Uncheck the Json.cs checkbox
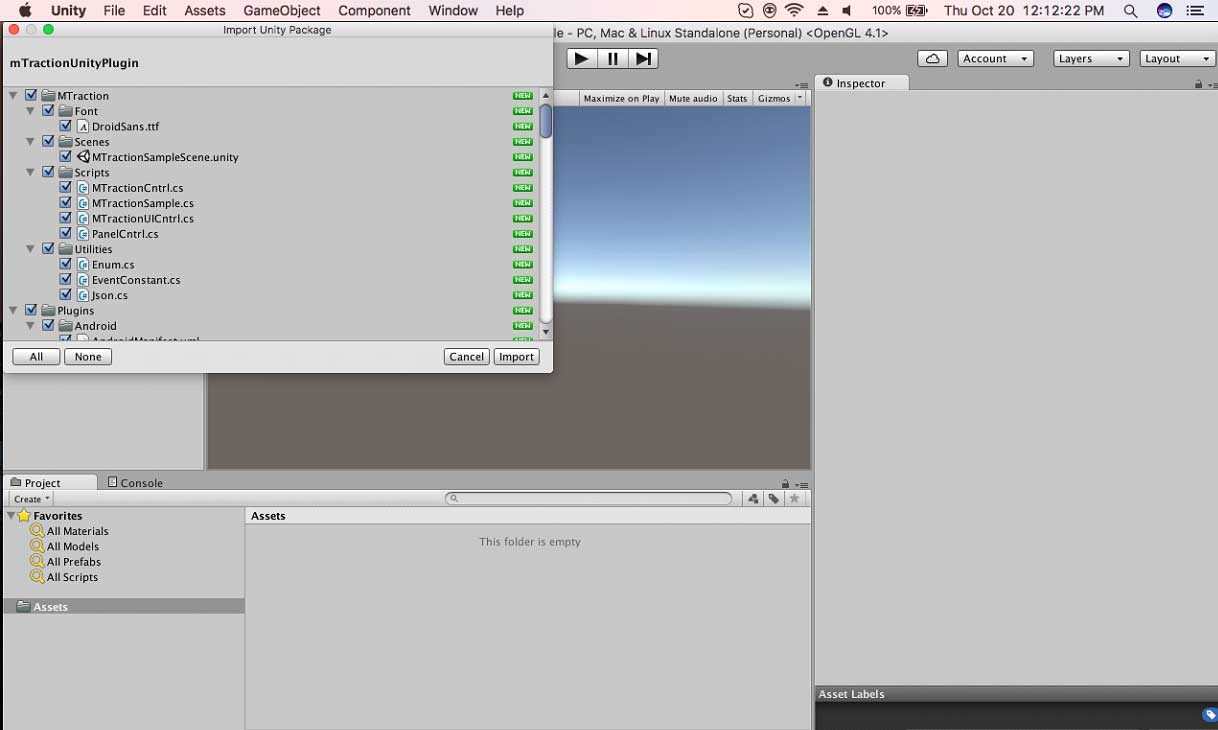Image resolution: width=1218 pixels, height=730 pixels. click(x=65, y=295)
